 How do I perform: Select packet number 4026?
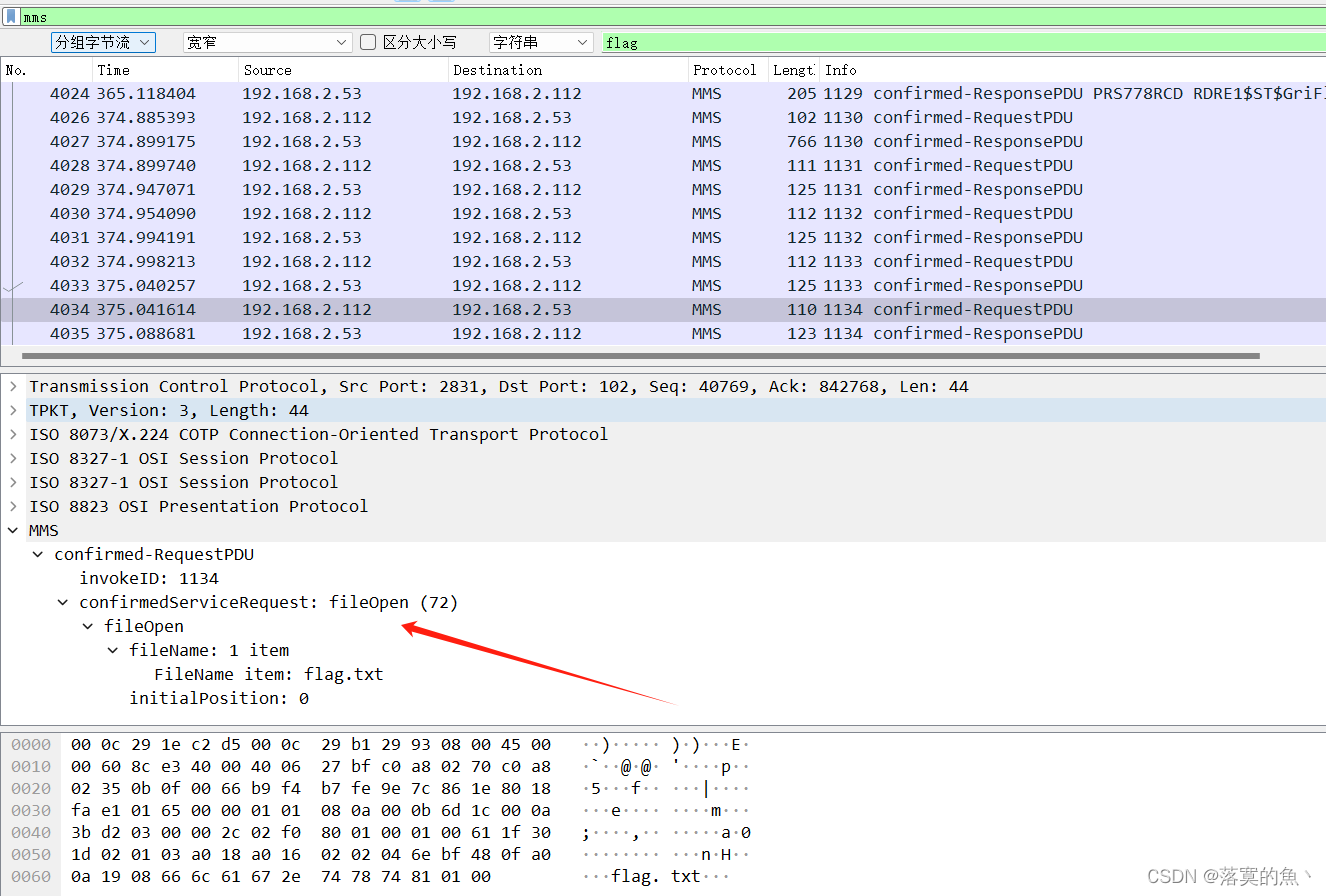(x=663, y=118)
